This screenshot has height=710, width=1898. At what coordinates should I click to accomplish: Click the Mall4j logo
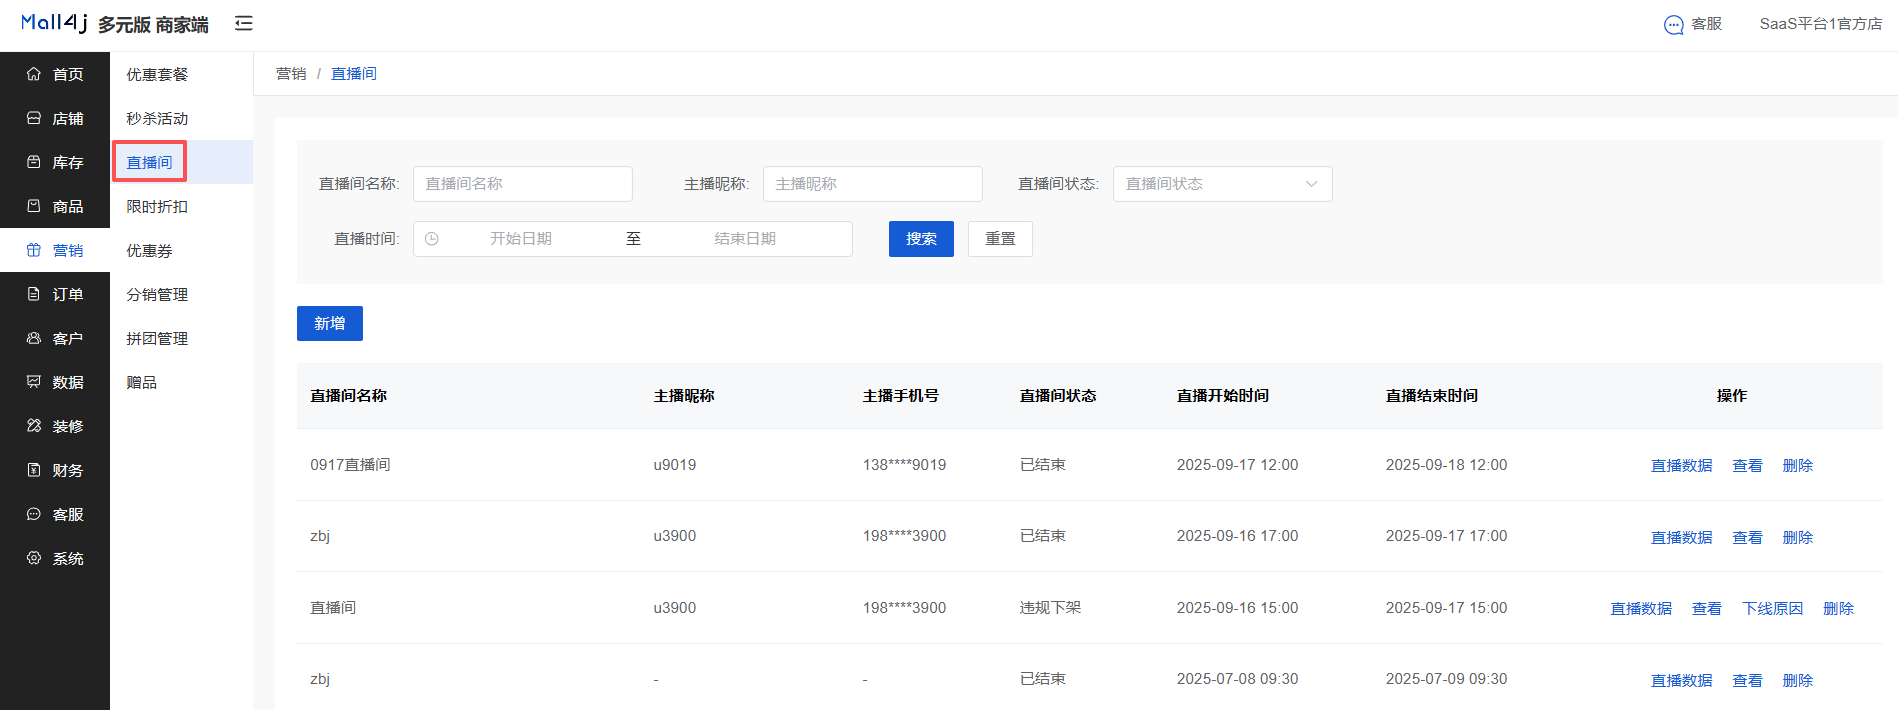54,23
